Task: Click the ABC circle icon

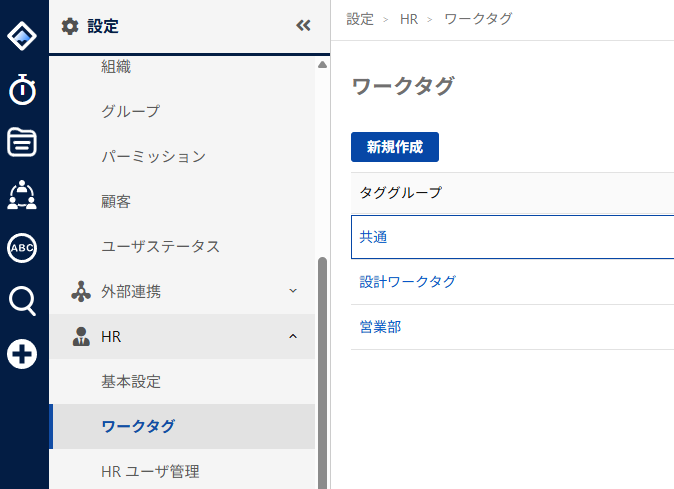Action: [x=22, y=248]
